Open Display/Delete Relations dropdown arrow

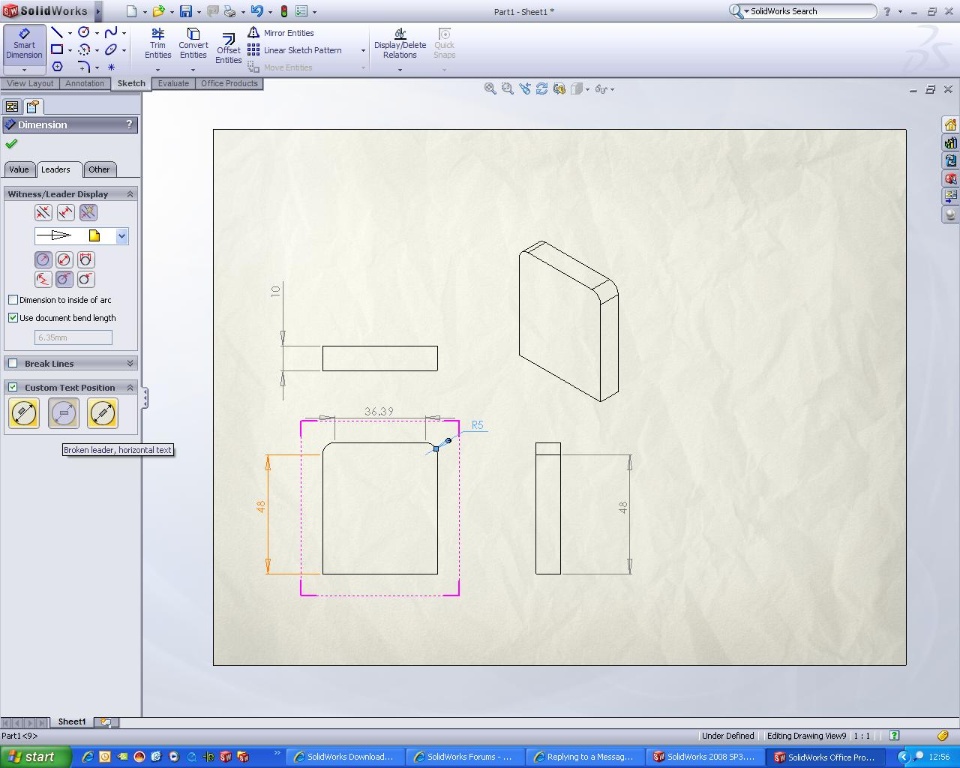[400, 70]
